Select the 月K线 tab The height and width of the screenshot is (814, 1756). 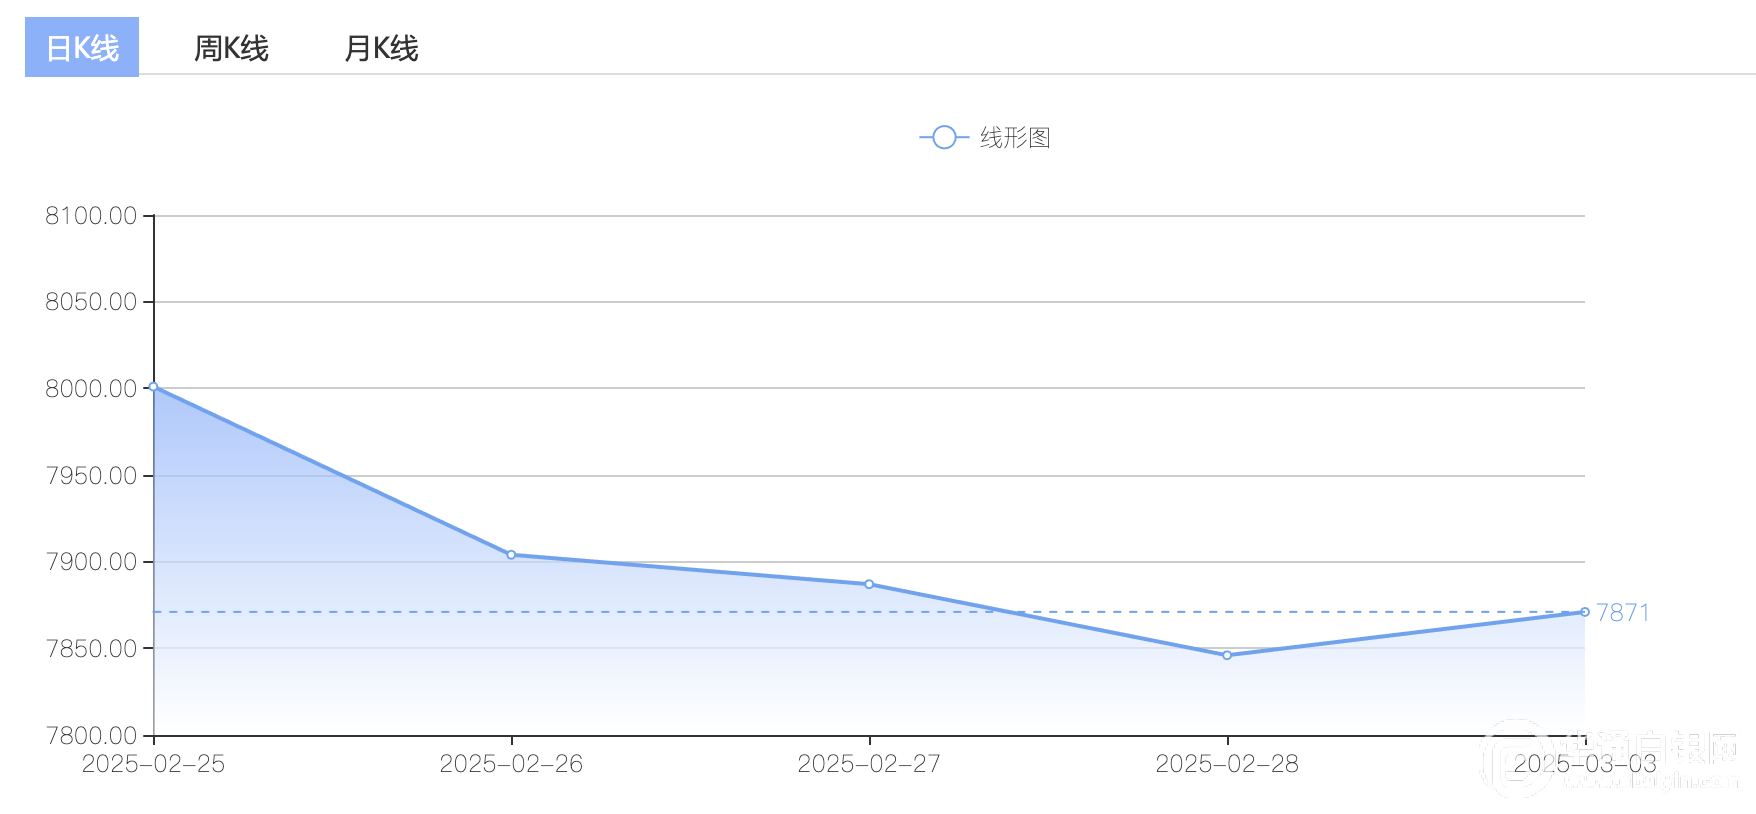[381, 48]
